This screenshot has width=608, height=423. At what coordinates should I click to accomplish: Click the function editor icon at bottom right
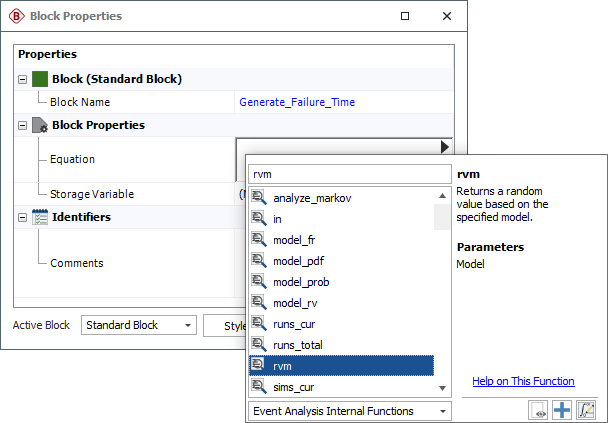[587, 410]
